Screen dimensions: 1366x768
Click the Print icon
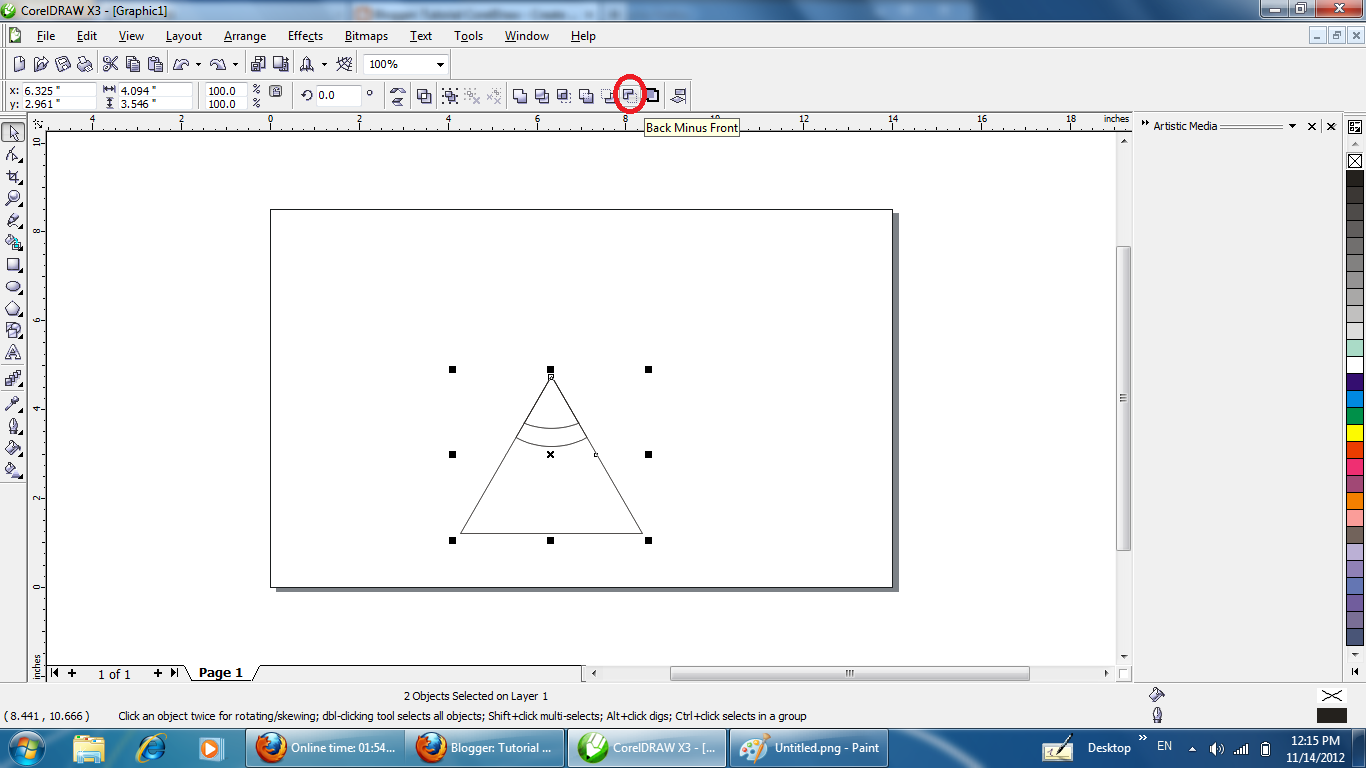tap(85, 64)
